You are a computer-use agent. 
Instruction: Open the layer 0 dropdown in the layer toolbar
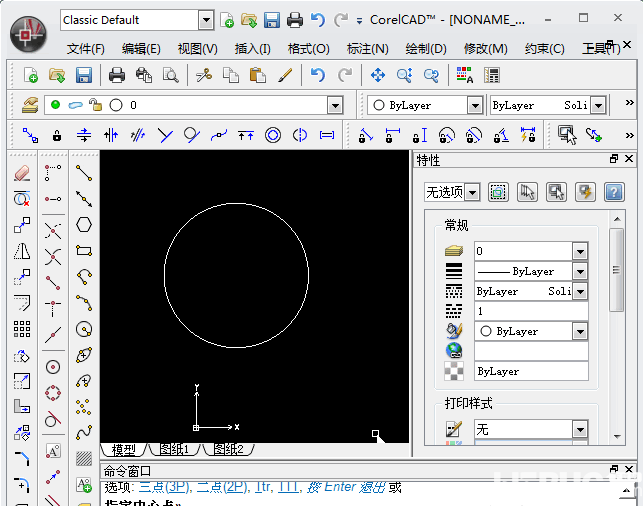(335, 106)
